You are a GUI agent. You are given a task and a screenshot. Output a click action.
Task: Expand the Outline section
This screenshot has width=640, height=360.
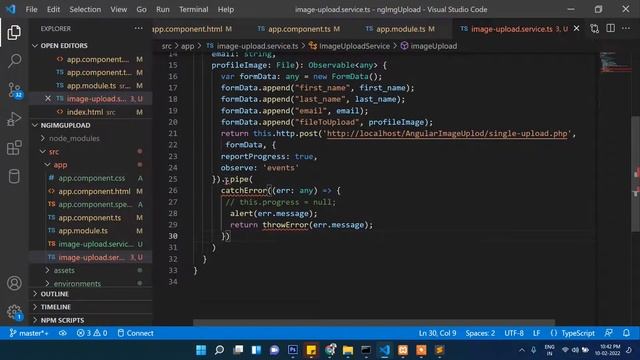point(54,294)
